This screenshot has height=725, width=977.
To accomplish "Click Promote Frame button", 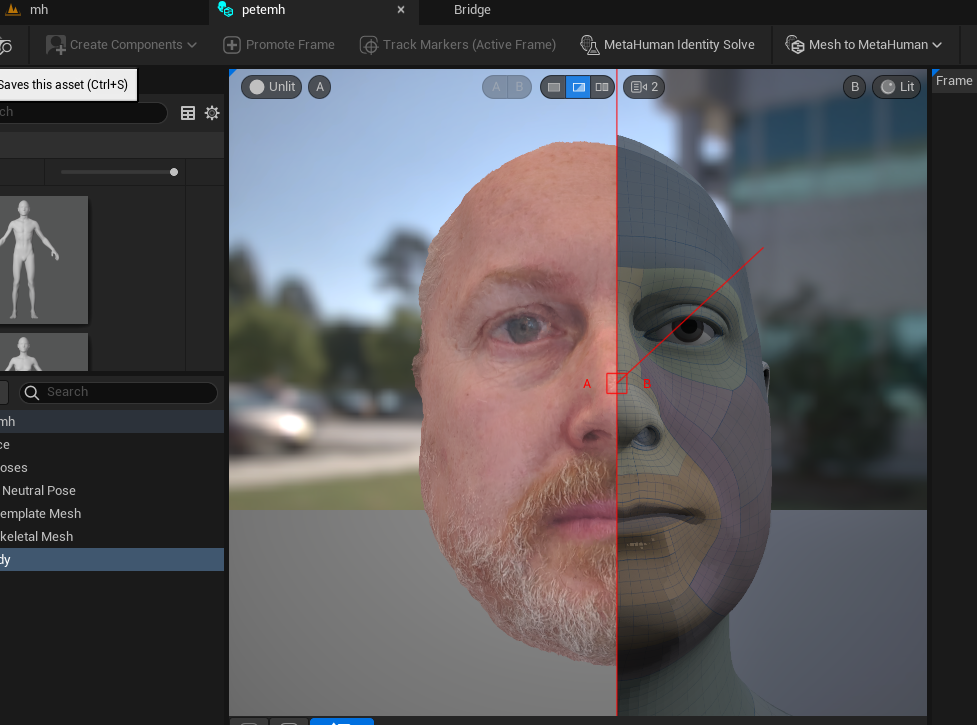I will point(279,45).
